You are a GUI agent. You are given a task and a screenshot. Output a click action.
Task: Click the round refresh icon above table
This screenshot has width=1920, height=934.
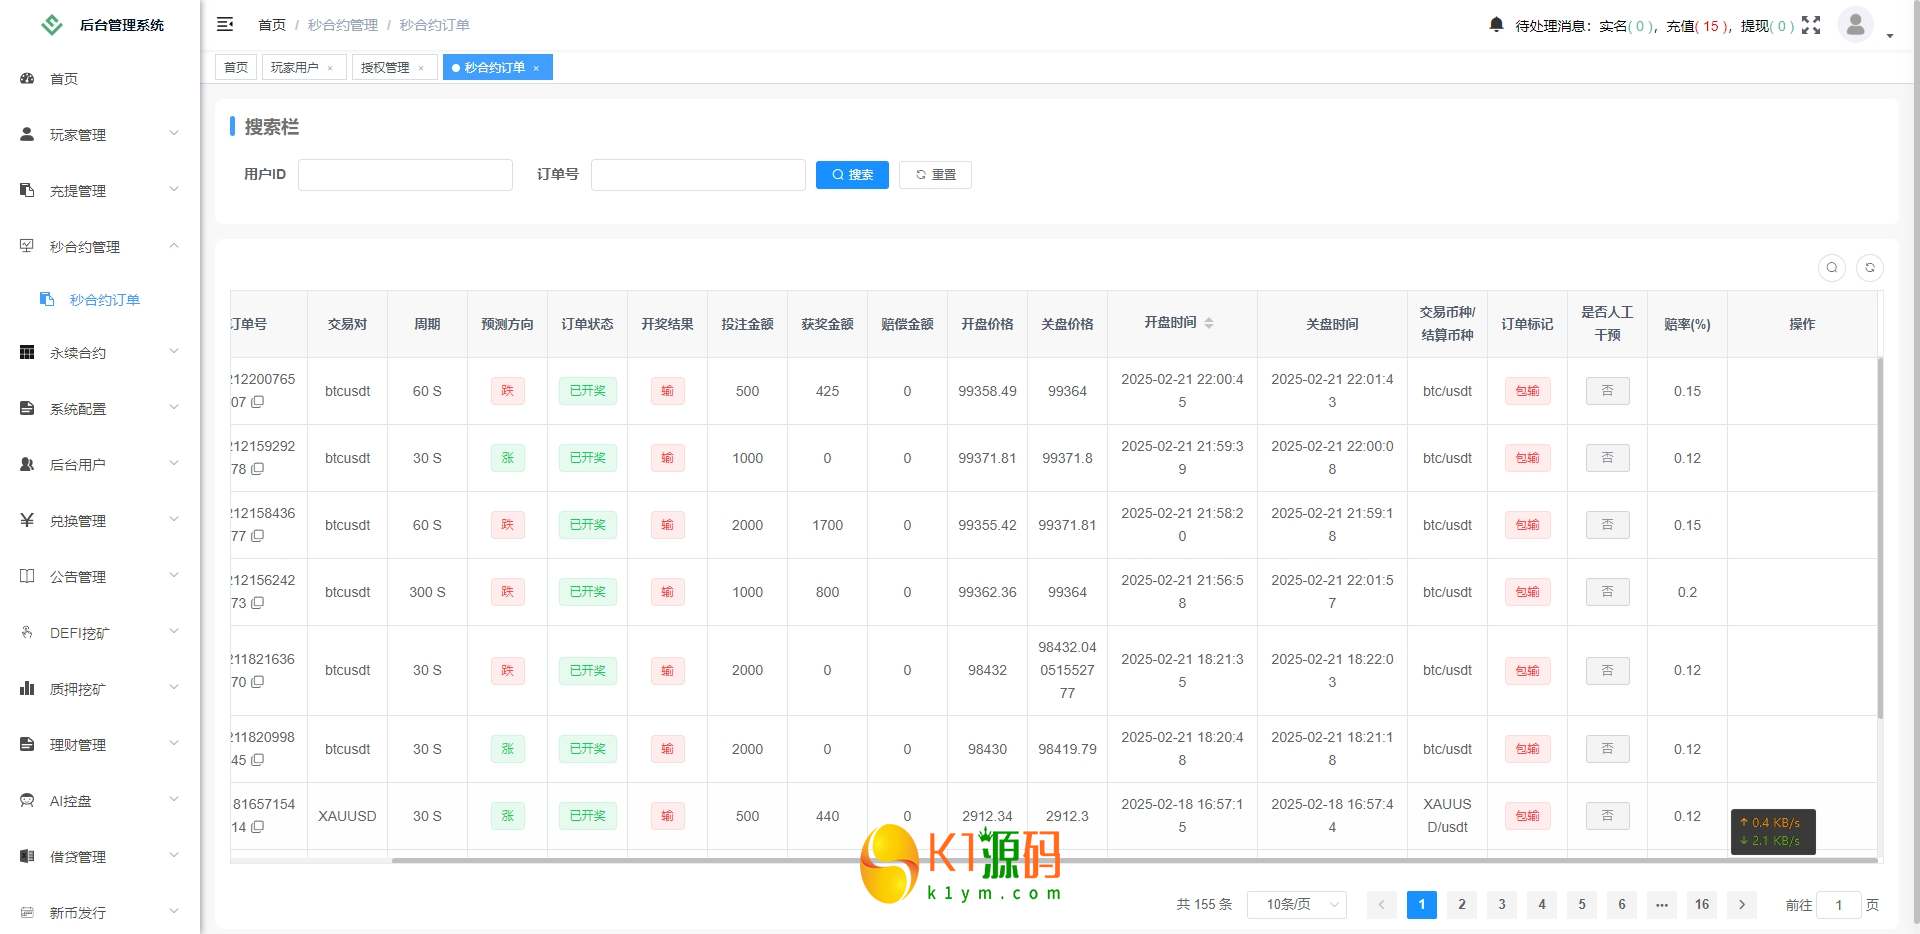(1870, 268)
